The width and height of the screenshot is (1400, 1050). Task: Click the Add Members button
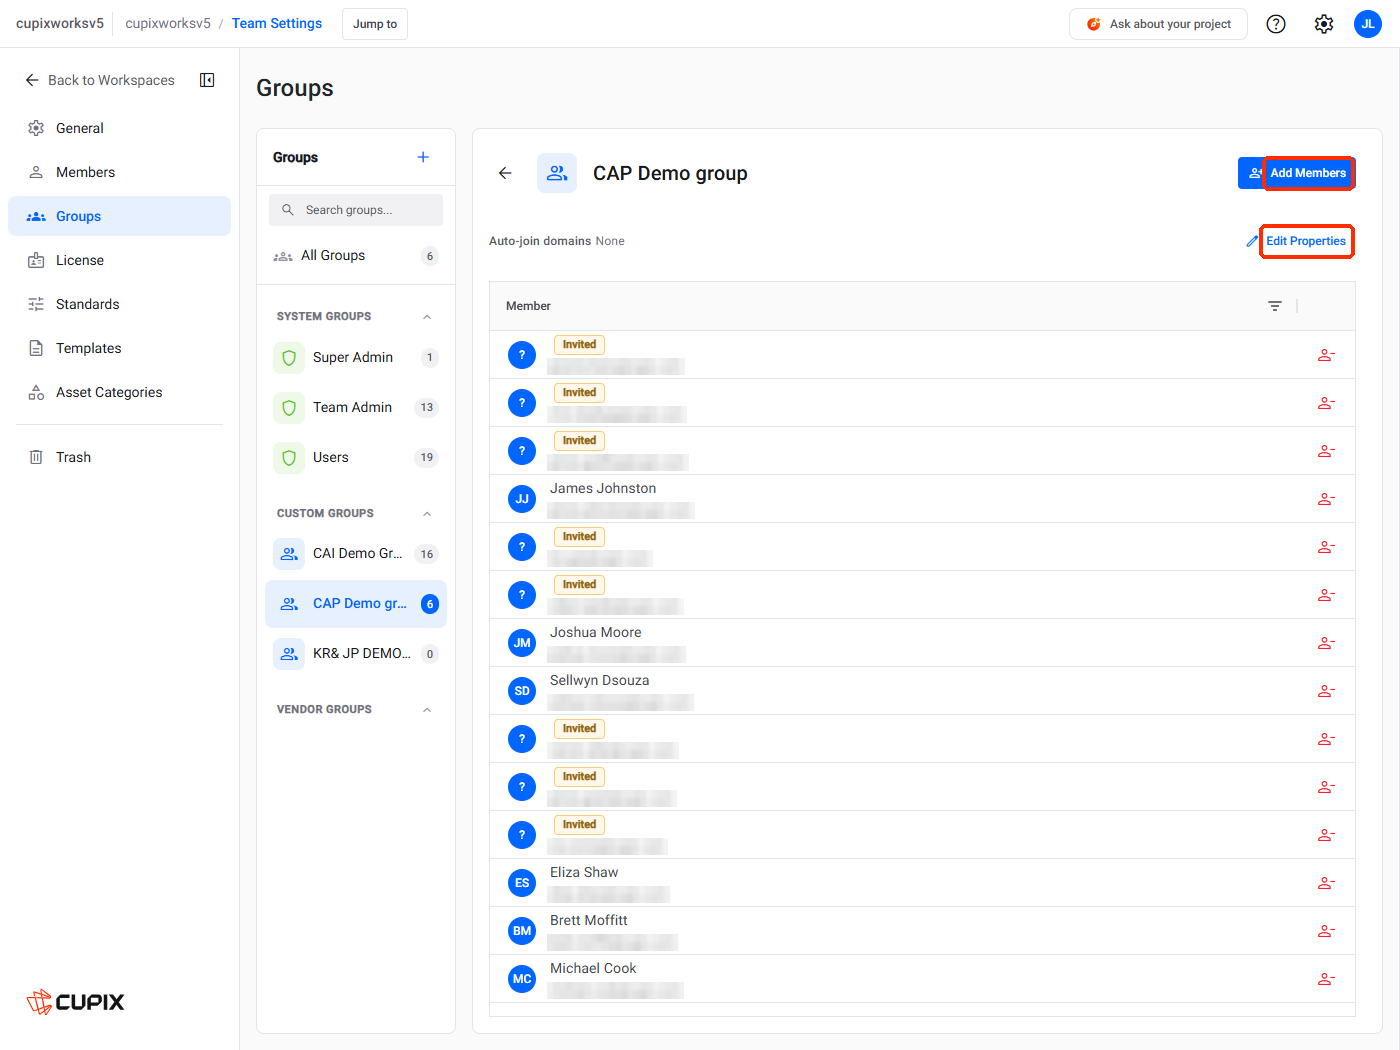[1296, 173]
